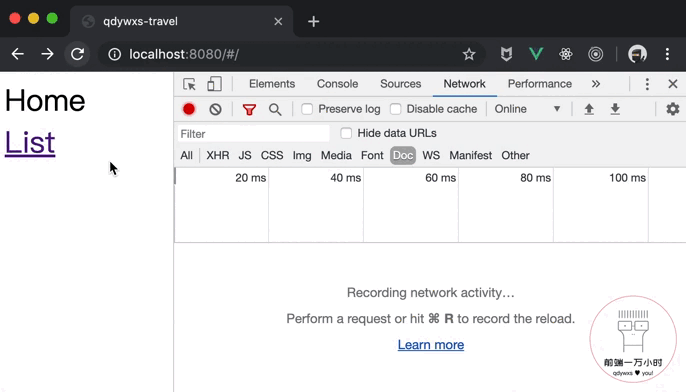Filter requests by XHR

[x=218, y=155]
